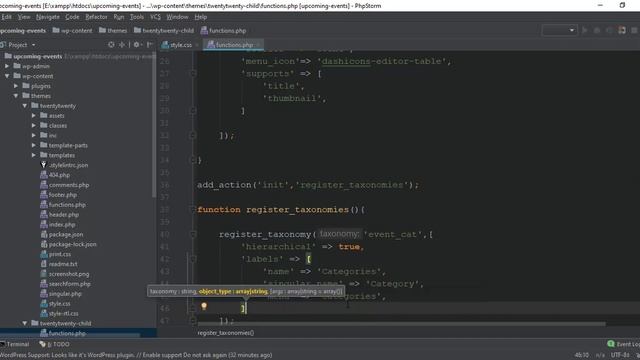Image resolution: width=640 pixels, height=360 pixels.
Task: Select package.json in the project tree
Action: tap(62, 234)
